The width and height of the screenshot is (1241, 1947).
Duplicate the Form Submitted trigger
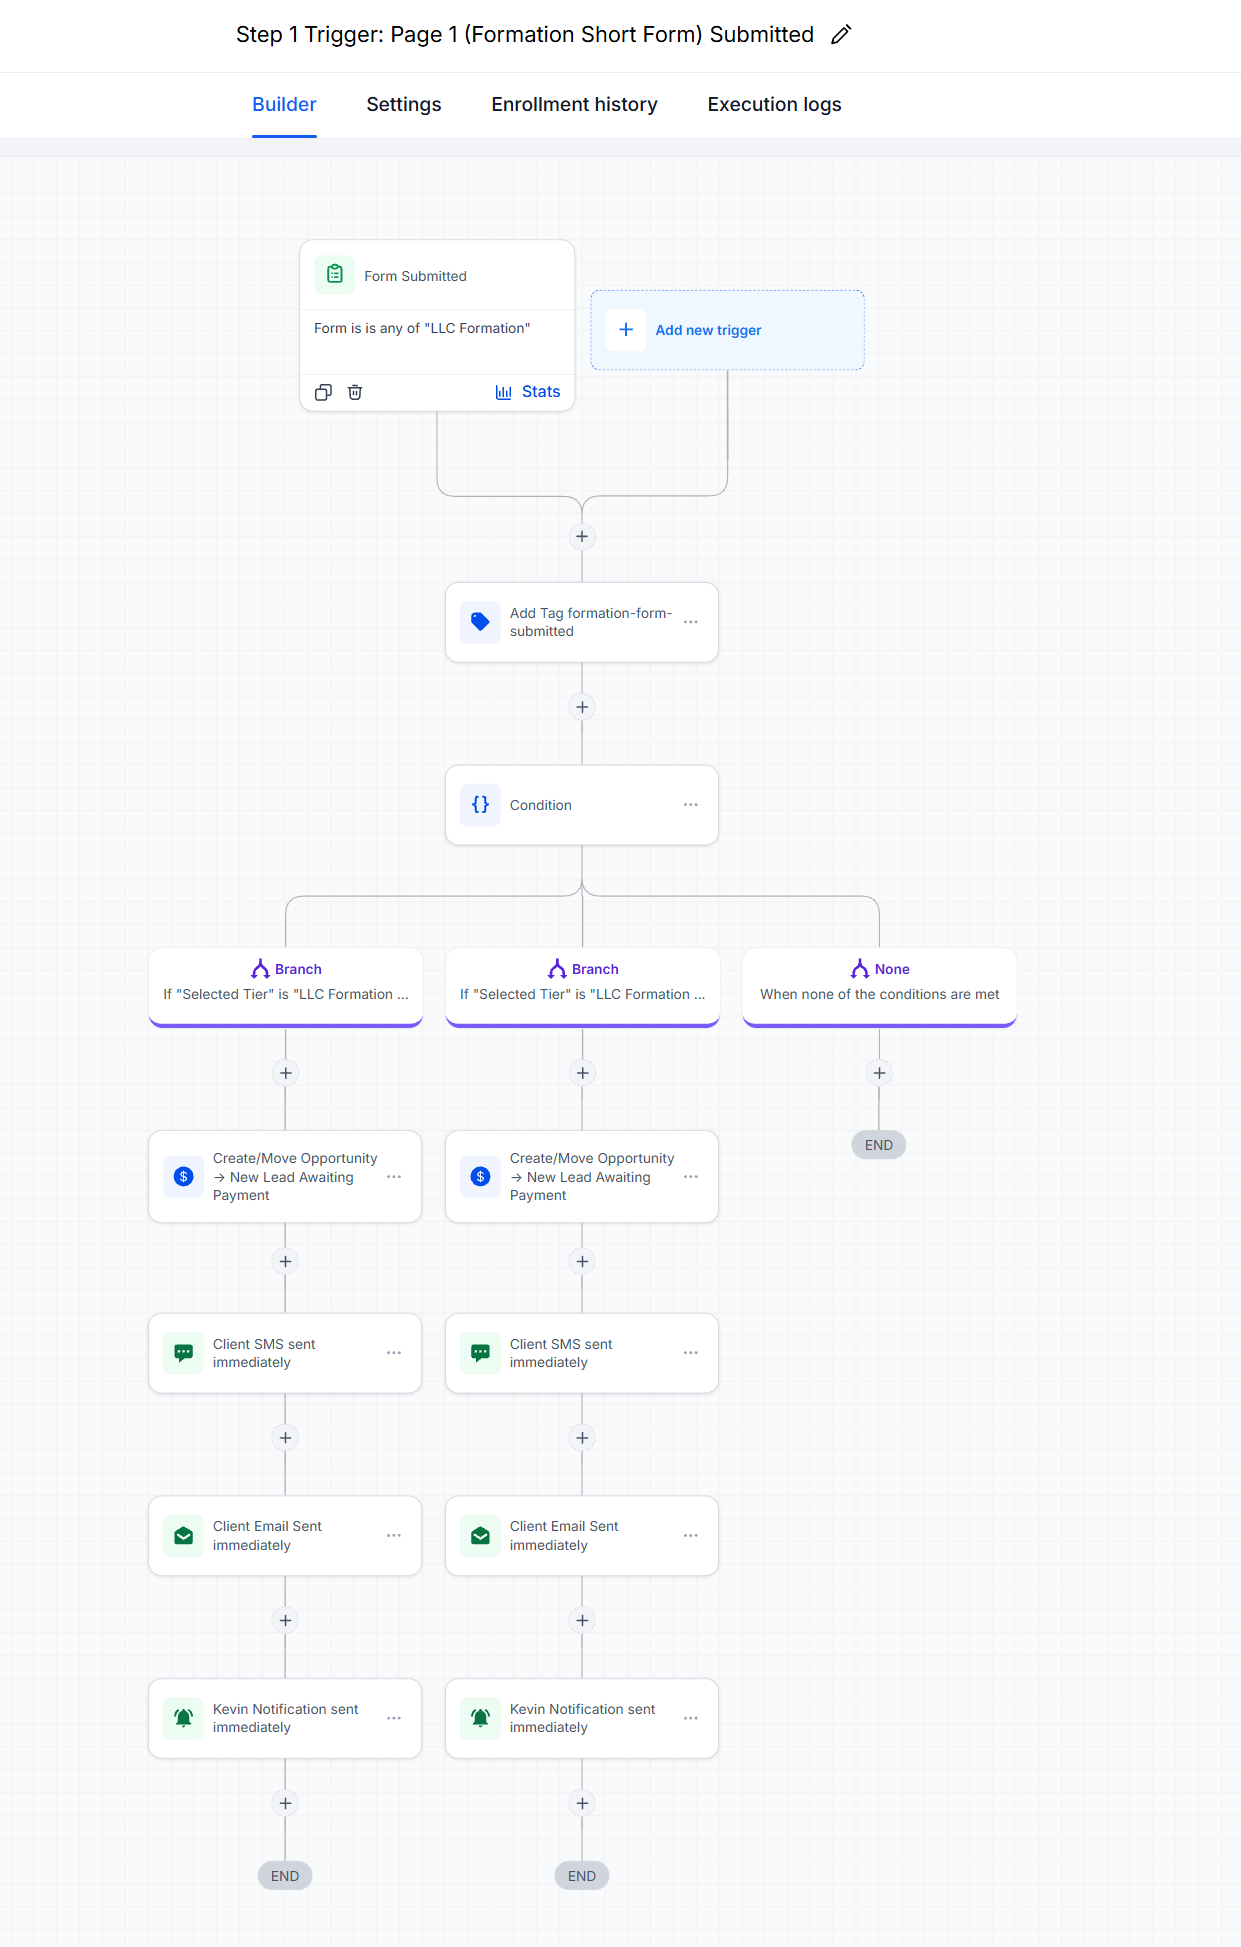323,392
